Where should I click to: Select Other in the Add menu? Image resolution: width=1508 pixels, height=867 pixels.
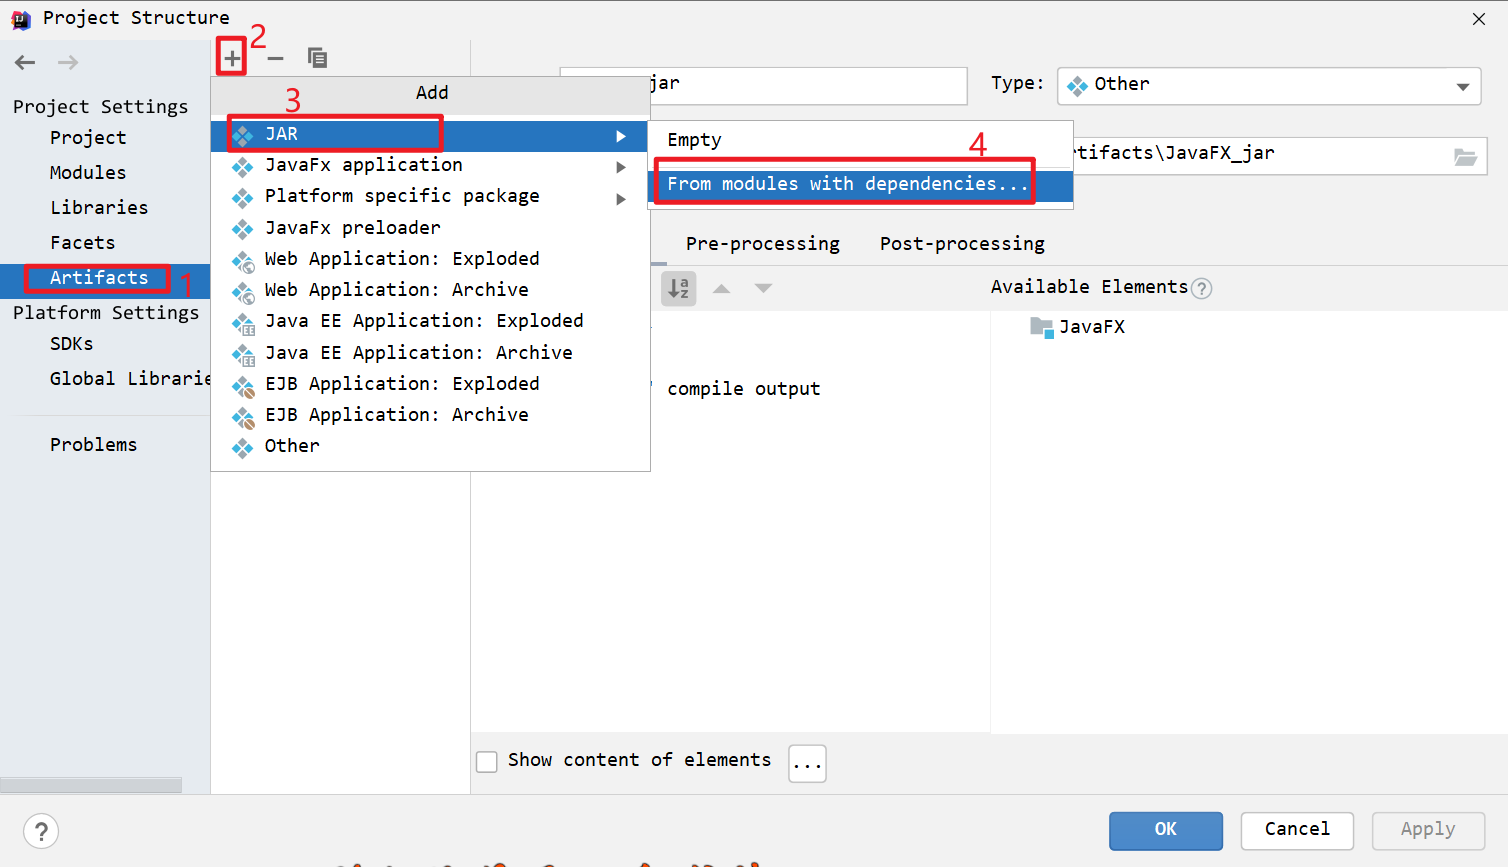429,447
